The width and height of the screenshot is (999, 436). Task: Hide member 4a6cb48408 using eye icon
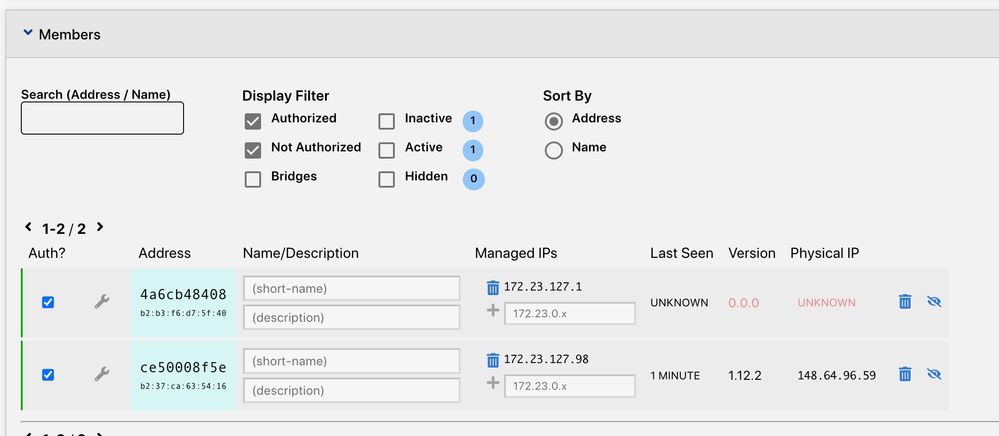[x=935, y=301]
